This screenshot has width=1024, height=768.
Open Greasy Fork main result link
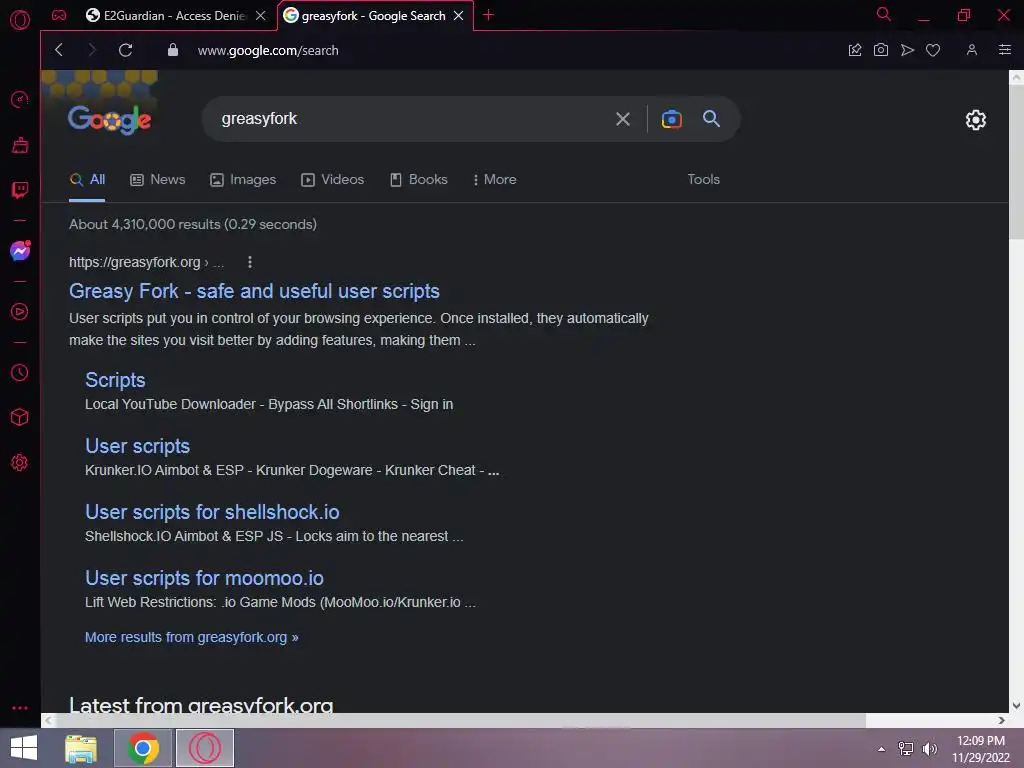click(x=254, y=291)
